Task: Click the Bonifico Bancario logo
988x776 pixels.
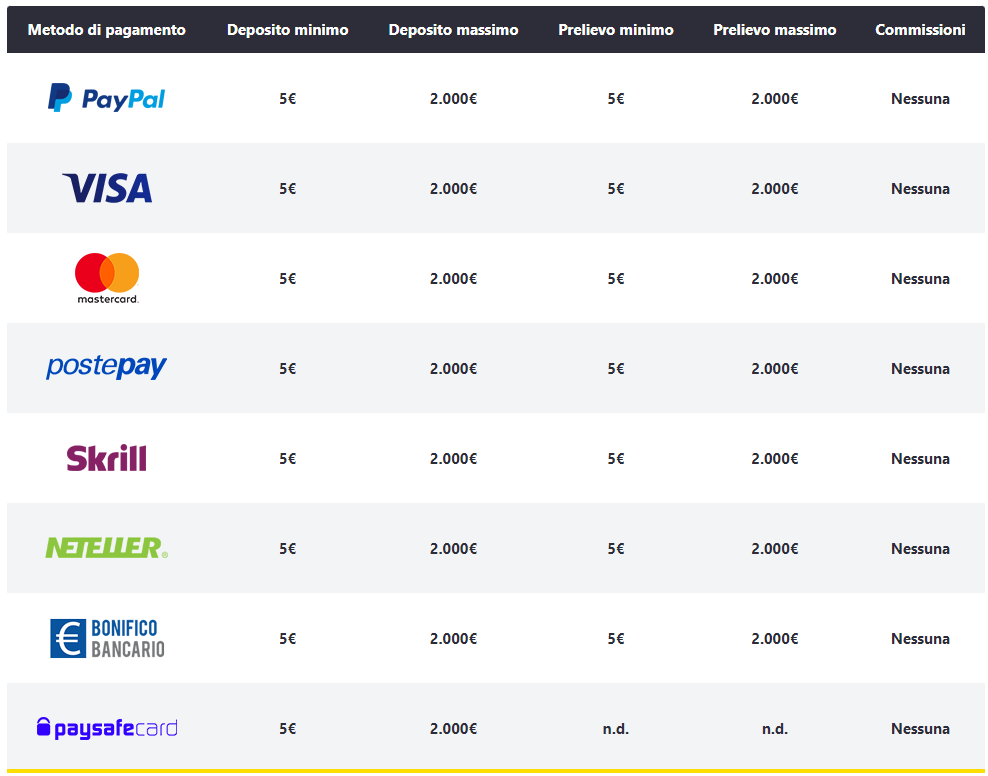Action: point(107,638)
